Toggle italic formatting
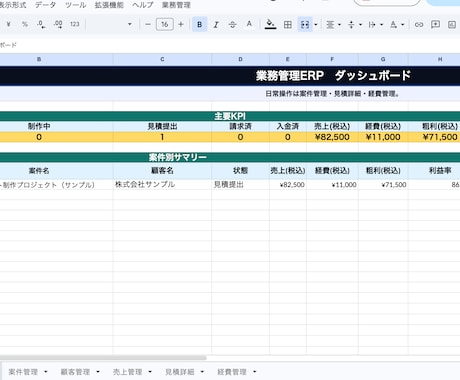Image resolution: width=460 pixels, height=380 pixels. 216,24
